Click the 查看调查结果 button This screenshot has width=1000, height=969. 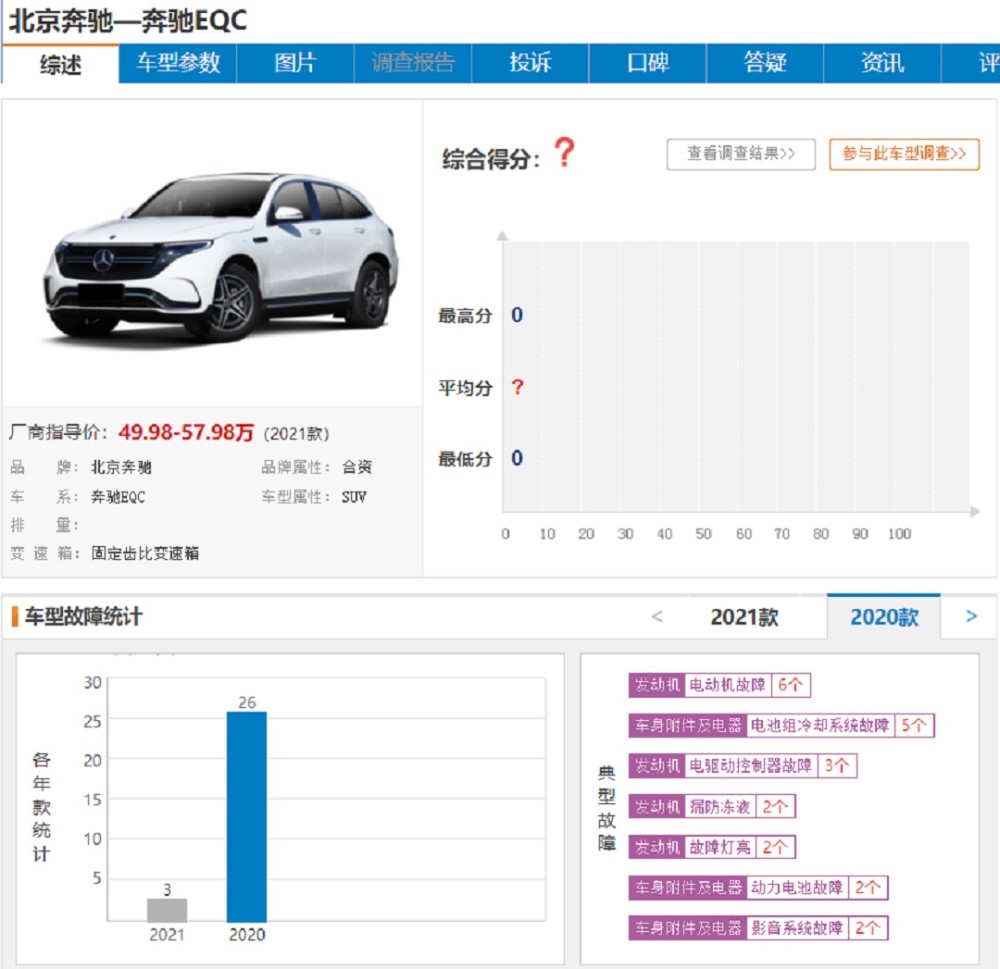[x=740, y=154]
